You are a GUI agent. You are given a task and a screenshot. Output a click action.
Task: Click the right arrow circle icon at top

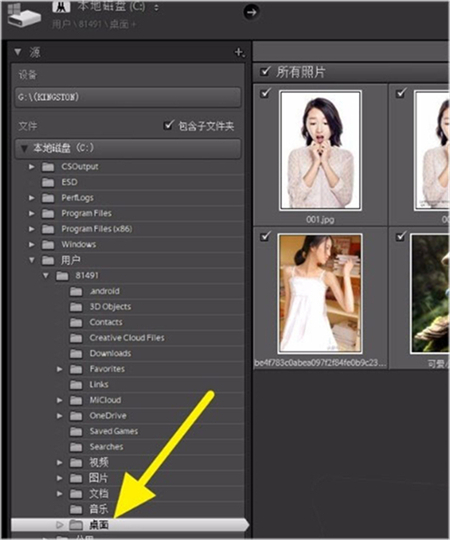(x=251, y=12)
